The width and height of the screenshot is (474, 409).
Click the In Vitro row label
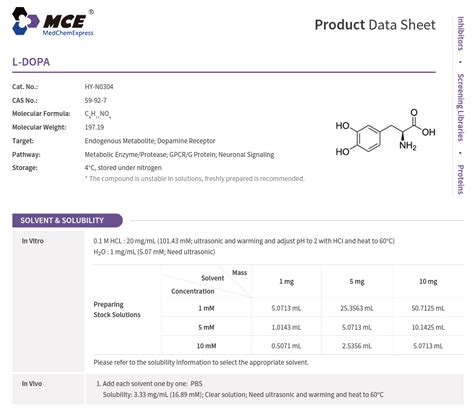click(33, 241)
